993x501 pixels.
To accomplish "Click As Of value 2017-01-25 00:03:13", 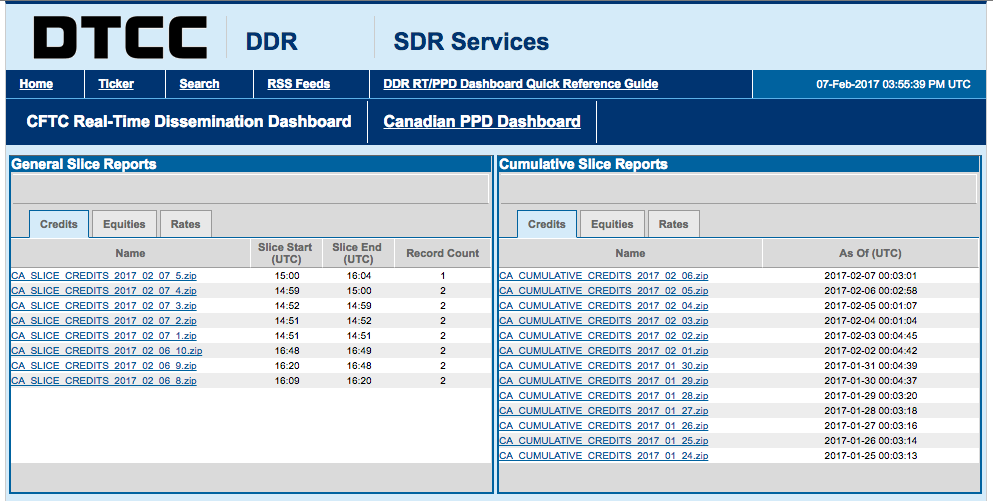I will [x=871, y=456].
